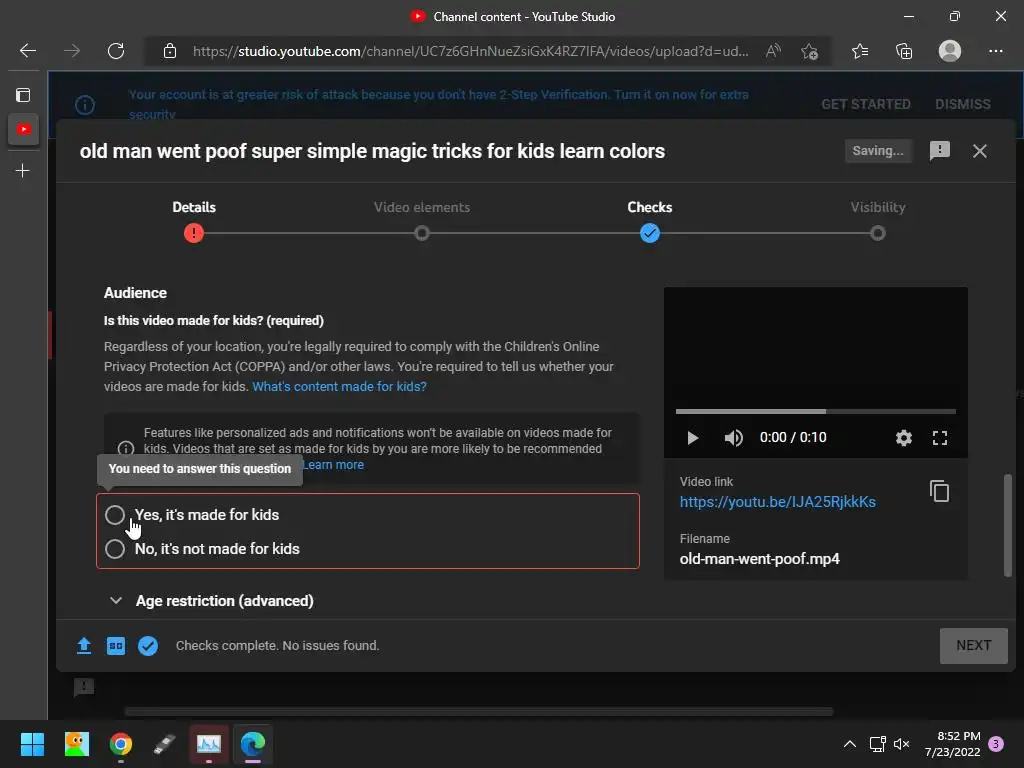Open the Learn more link
The width and height of the screenshot is (1024, 768).
click(333, 465)
